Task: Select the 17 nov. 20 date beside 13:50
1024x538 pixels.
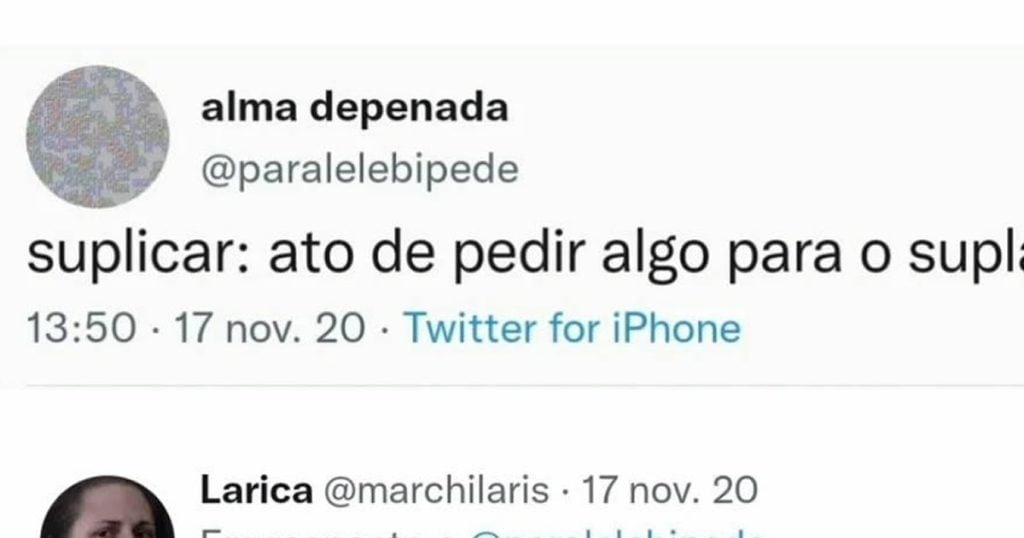Action: pyautogui.click(x=269, y=328)
